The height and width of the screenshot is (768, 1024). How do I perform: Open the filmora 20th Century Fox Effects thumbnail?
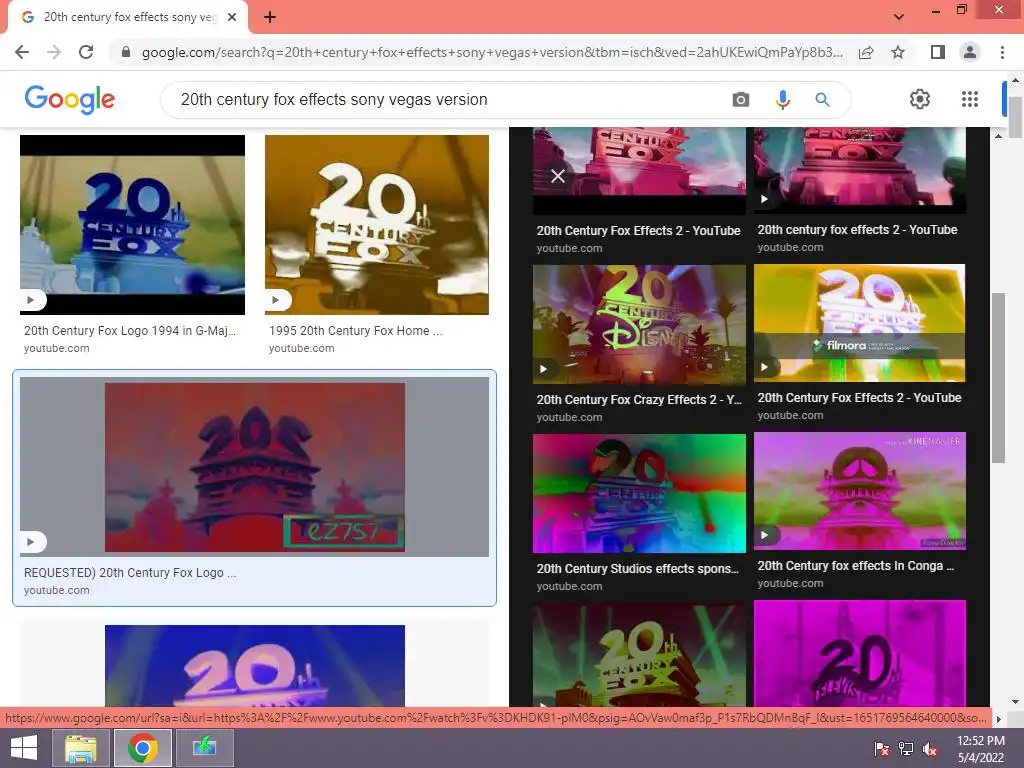point(859,323)
